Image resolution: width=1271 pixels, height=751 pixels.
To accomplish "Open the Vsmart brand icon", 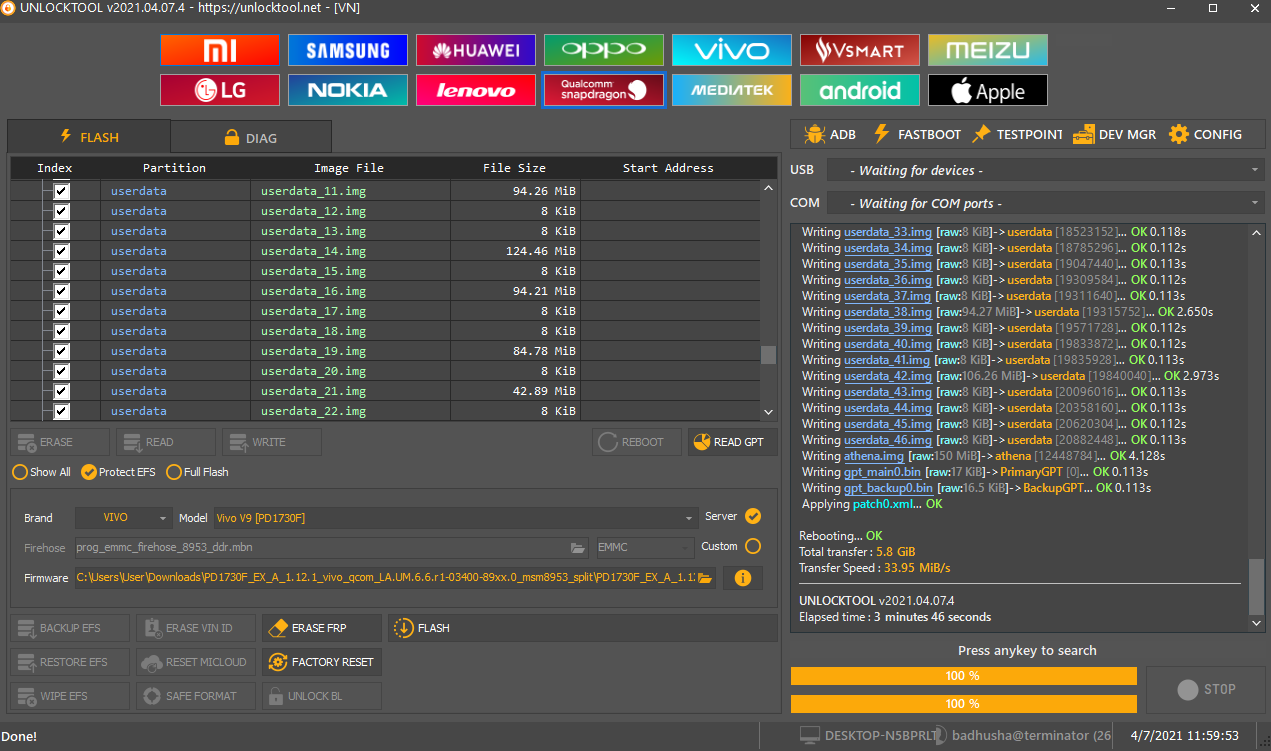I will tap(860, 50).
